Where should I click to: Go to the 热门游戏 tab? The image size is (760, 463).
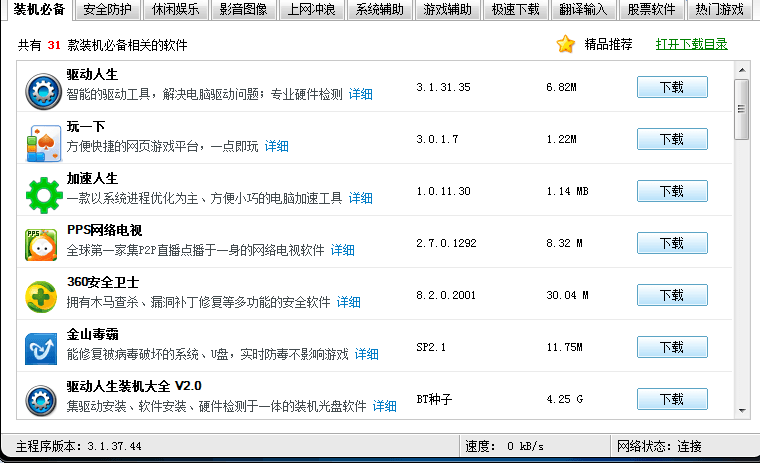click(x=718, y=10)
